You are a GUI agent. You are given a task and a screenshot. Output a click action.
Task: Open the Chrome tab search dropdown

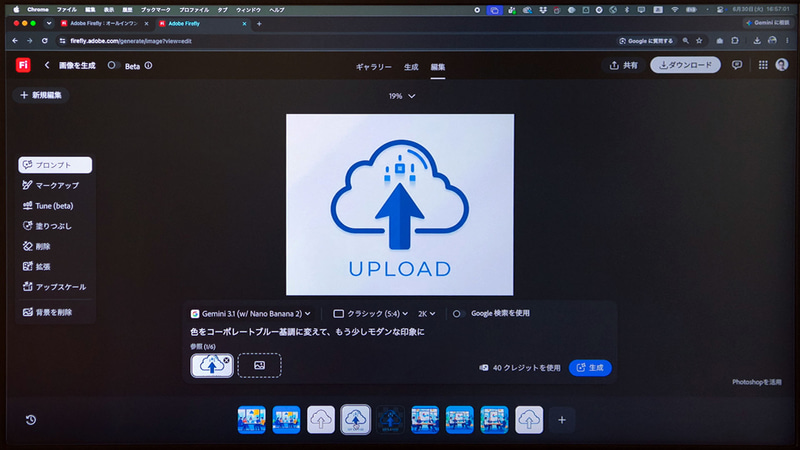coord(48,23)
